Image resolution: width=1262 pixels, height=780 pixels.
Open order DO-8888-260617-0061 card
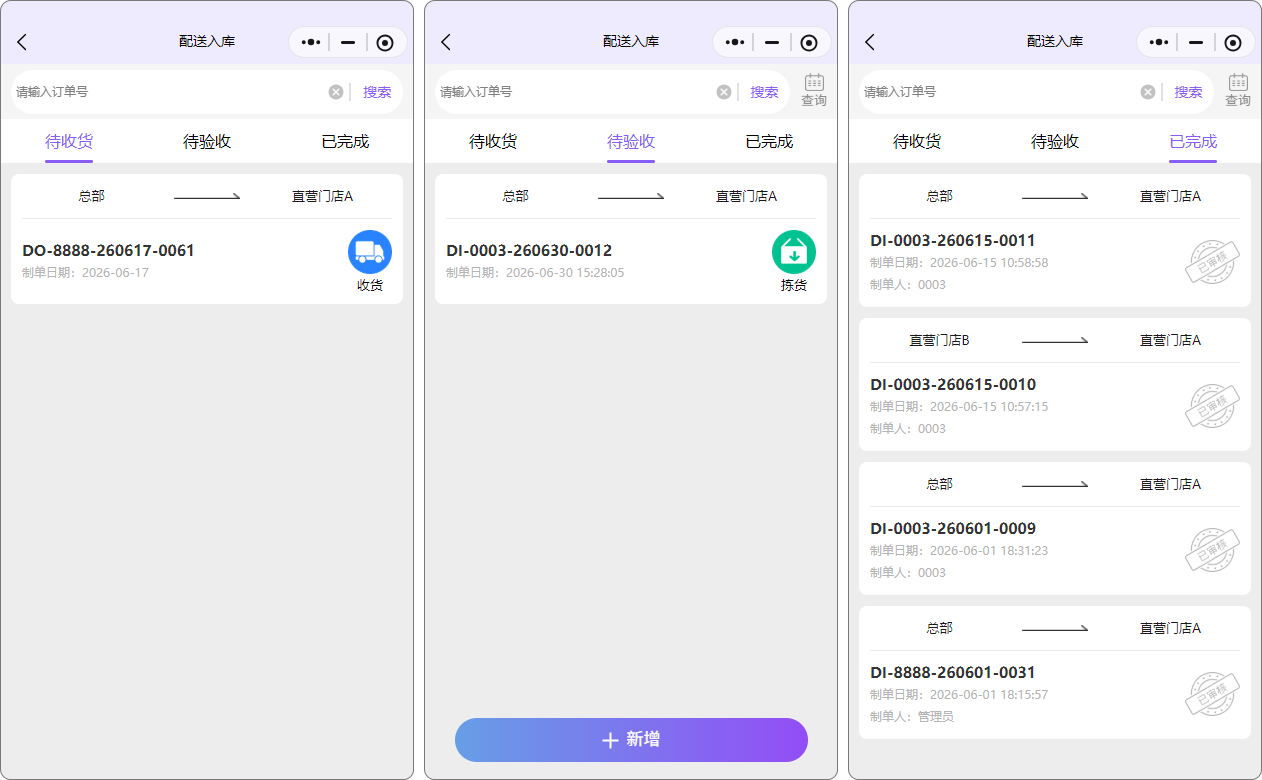tap(207, 239)
